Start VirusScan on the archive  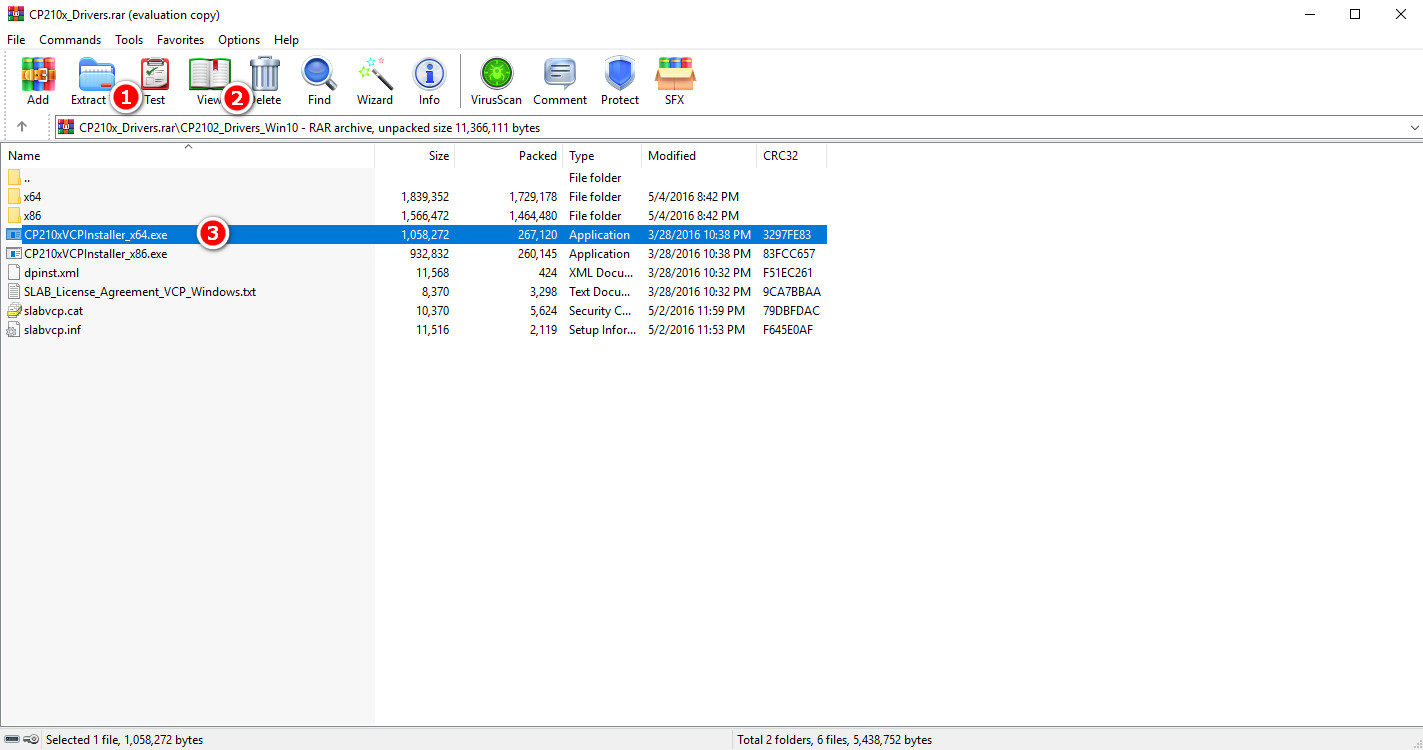(497, 80)
